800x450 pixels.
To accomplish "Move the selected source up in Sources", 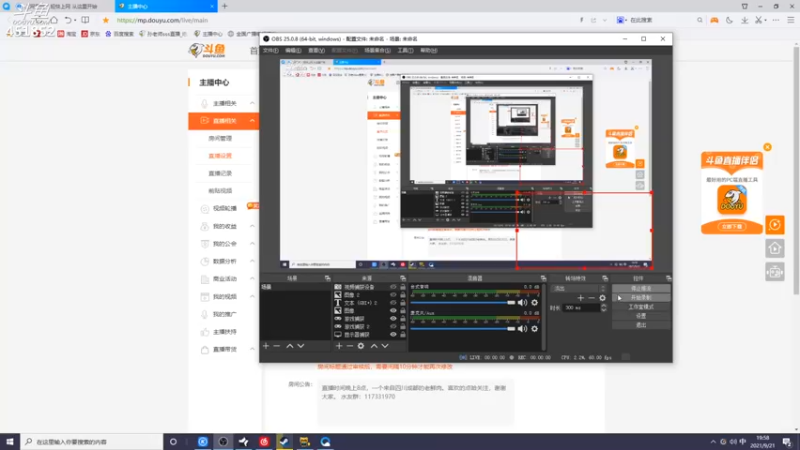I will coord(373,346).
